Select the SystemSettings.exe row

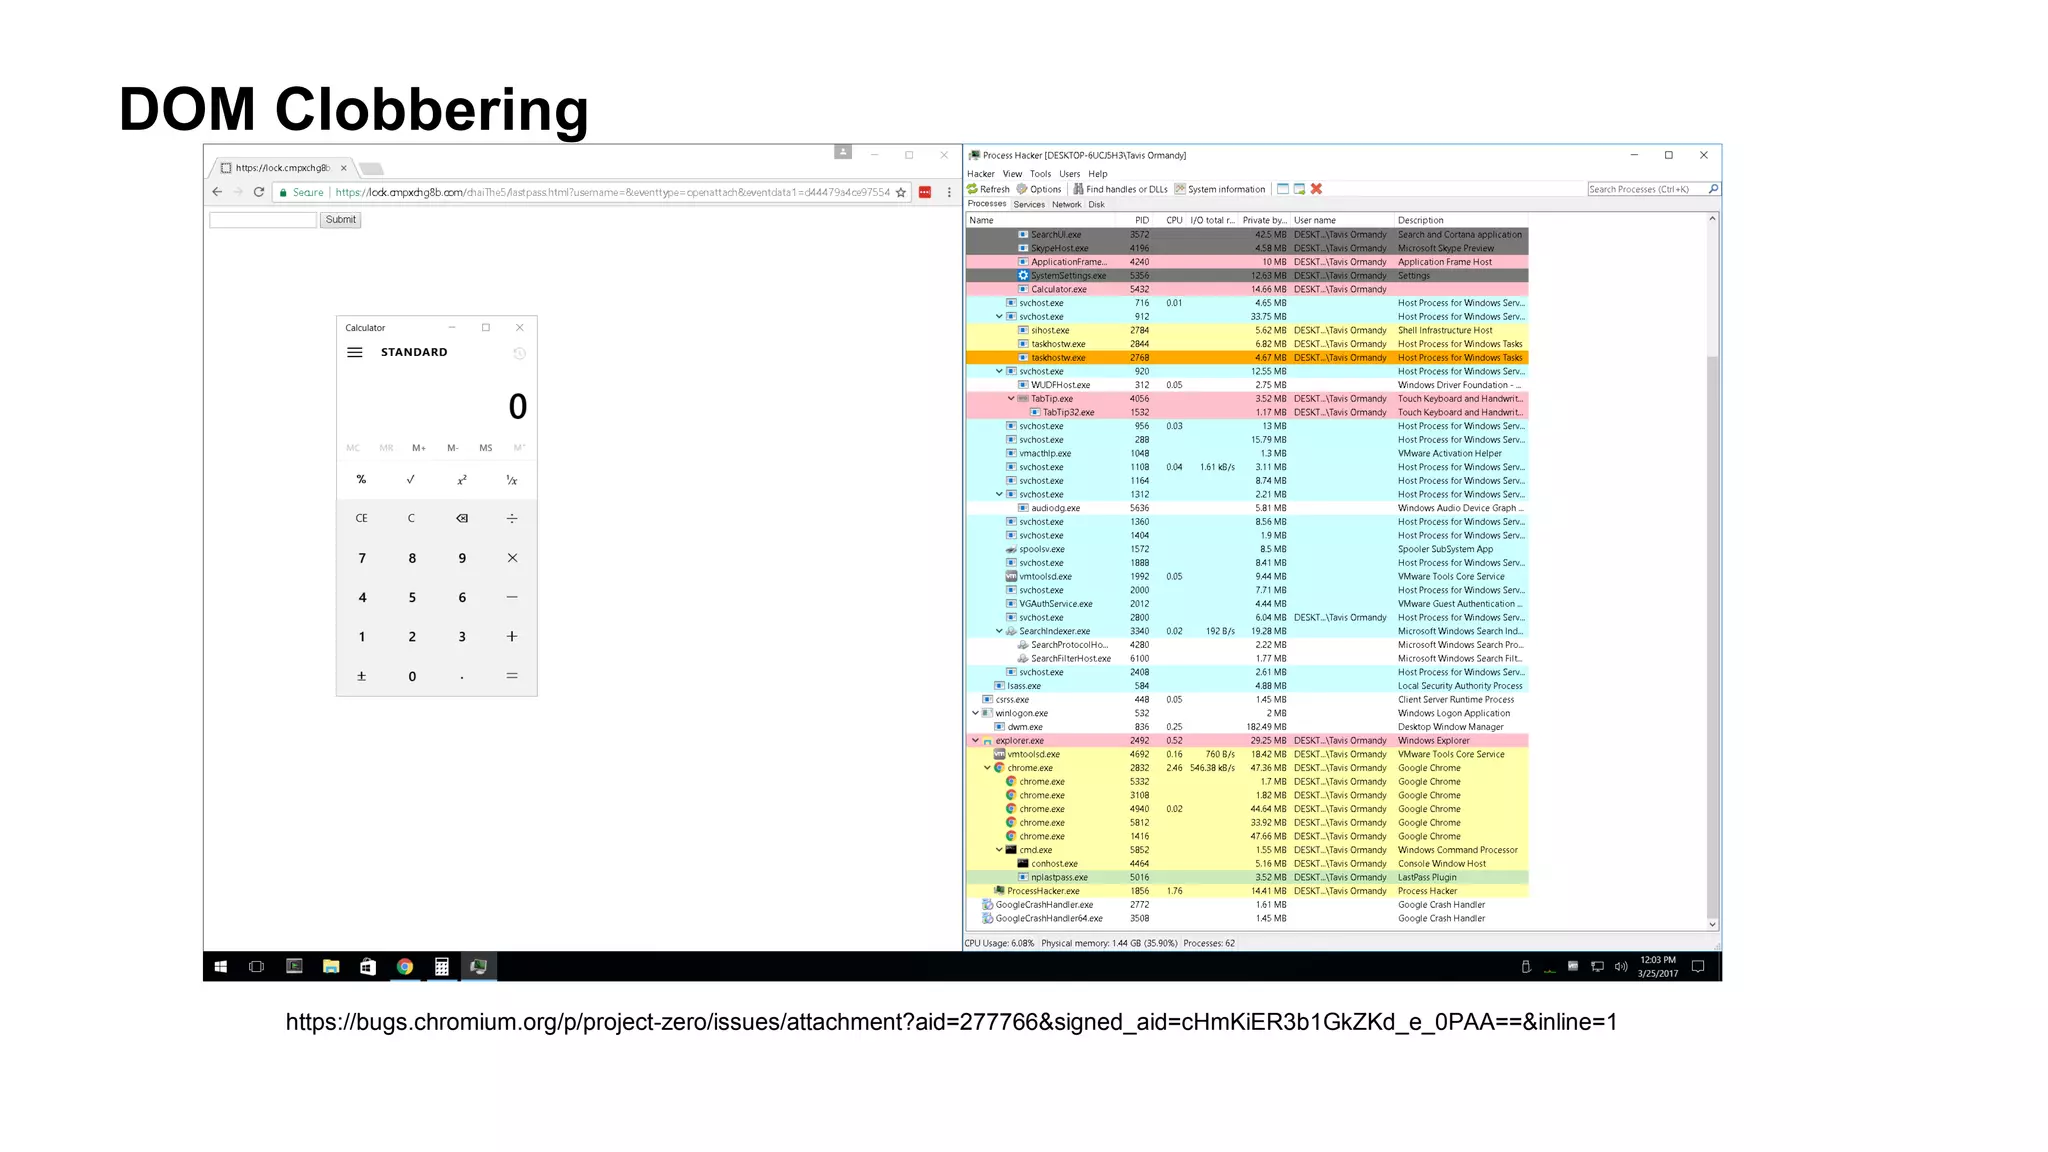[1247, 275]
